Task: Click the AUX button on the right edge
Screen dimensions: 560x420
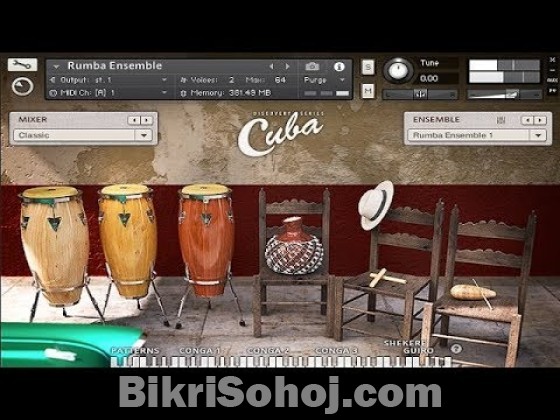Action: pos(552,80)
